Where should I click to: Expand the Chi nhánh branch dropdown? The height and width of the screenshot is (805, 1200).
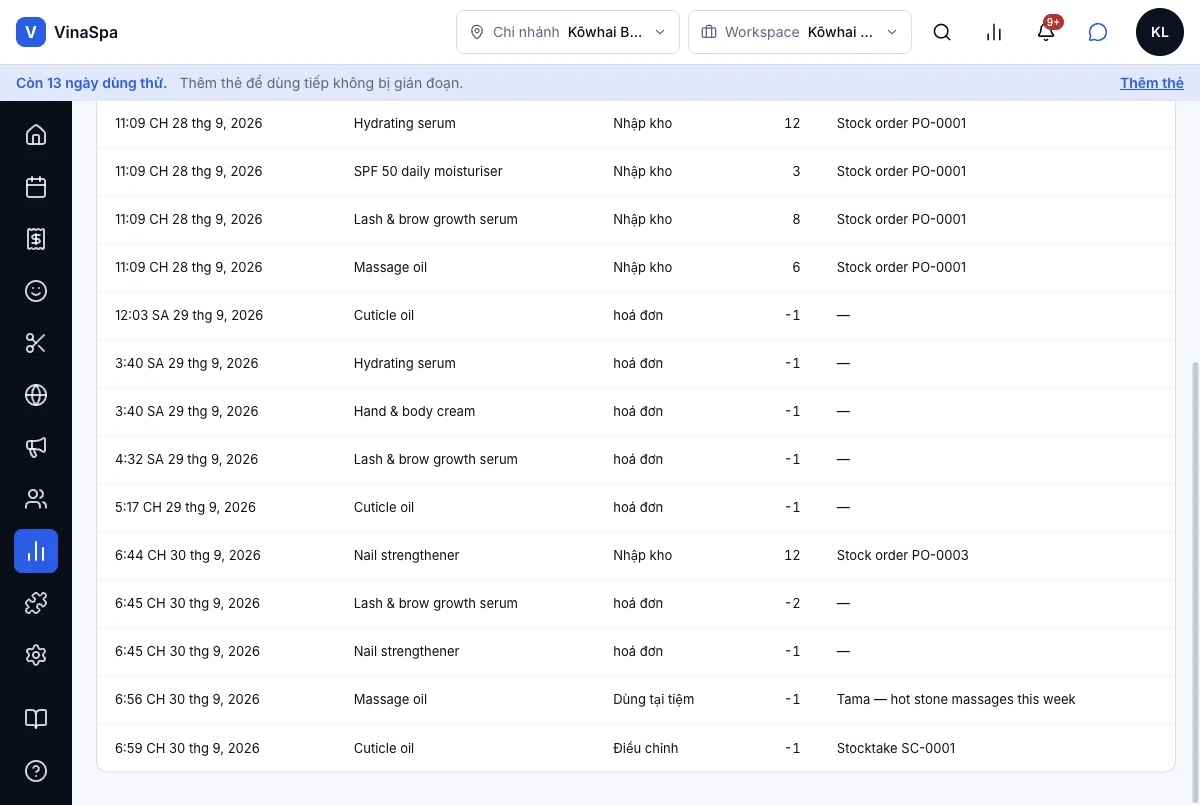[x=568, y=32]
